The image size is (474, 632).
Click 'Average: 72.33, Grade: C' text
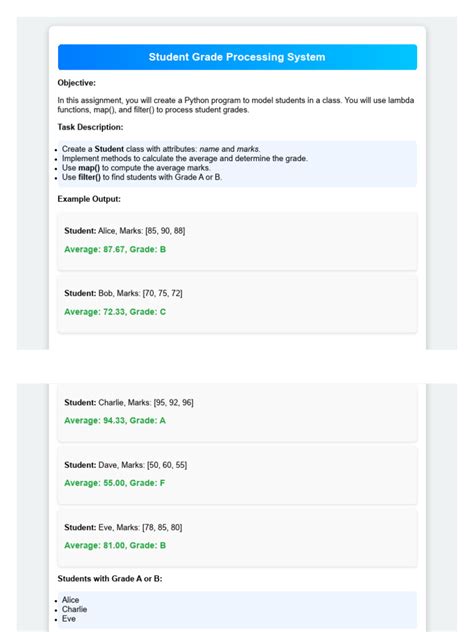tap(115, 312)
